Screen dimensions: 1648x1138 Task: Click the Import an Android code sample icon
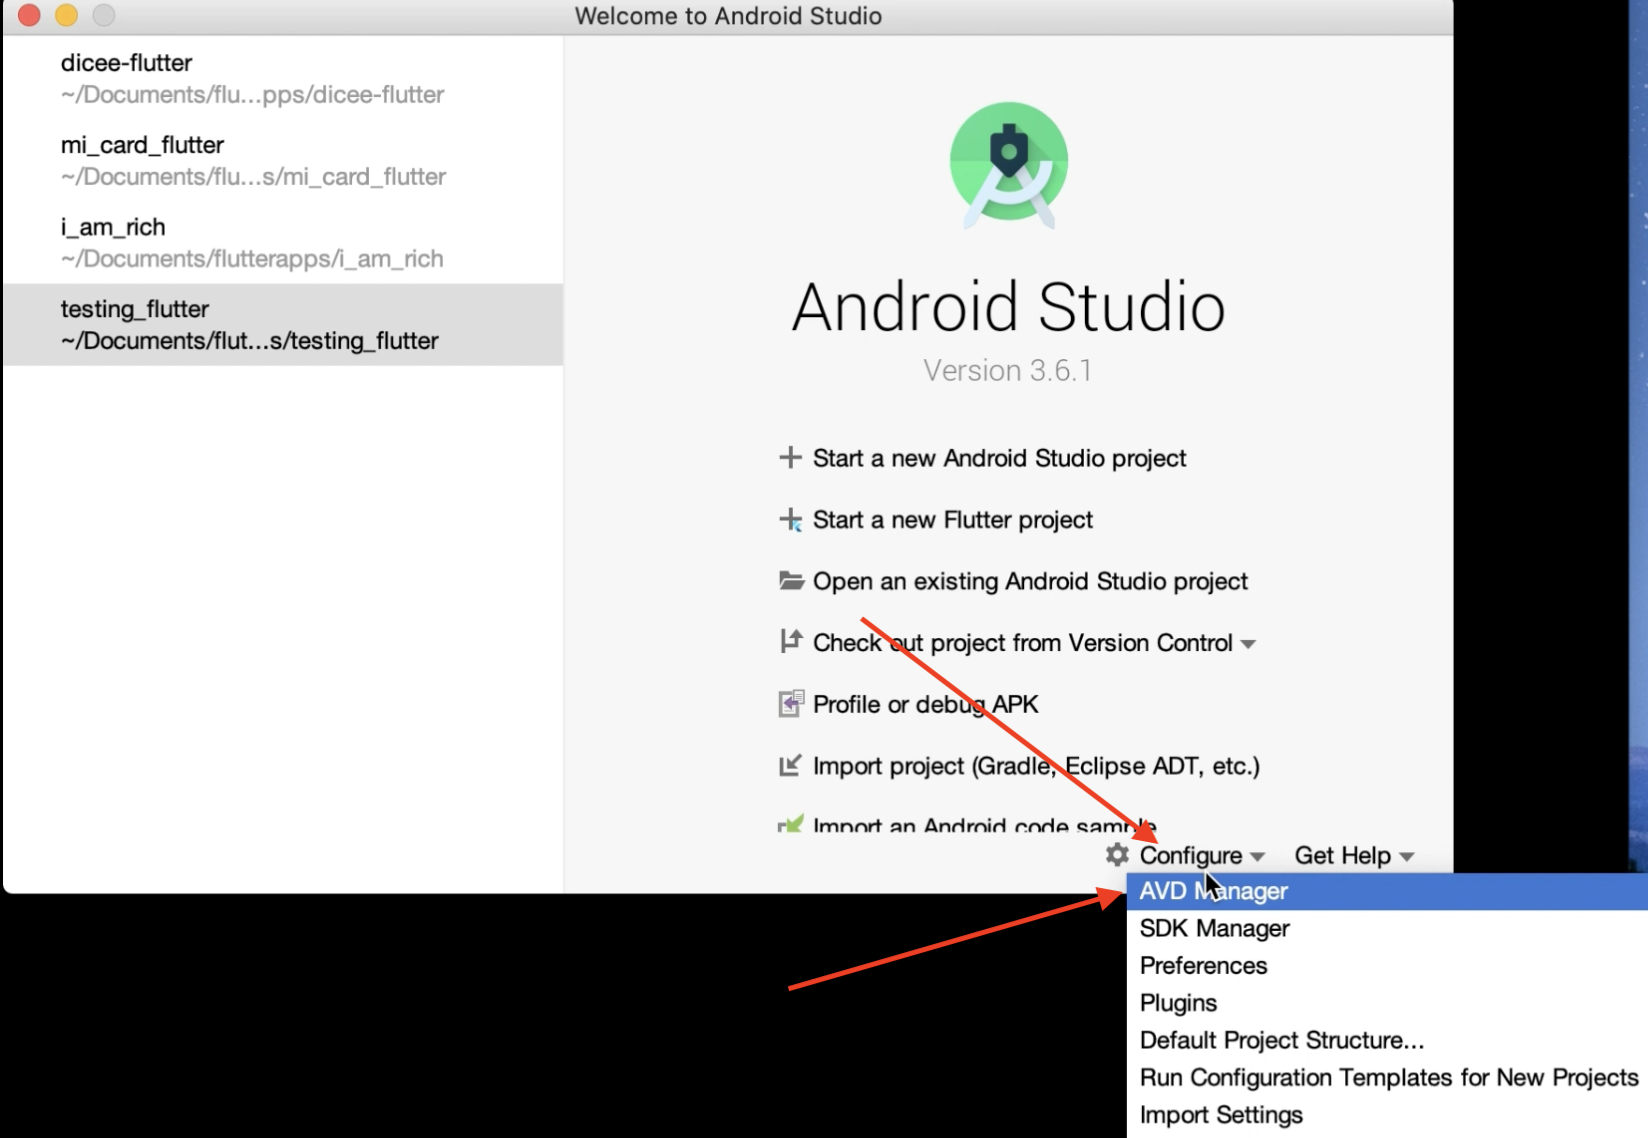pos(790,826)
